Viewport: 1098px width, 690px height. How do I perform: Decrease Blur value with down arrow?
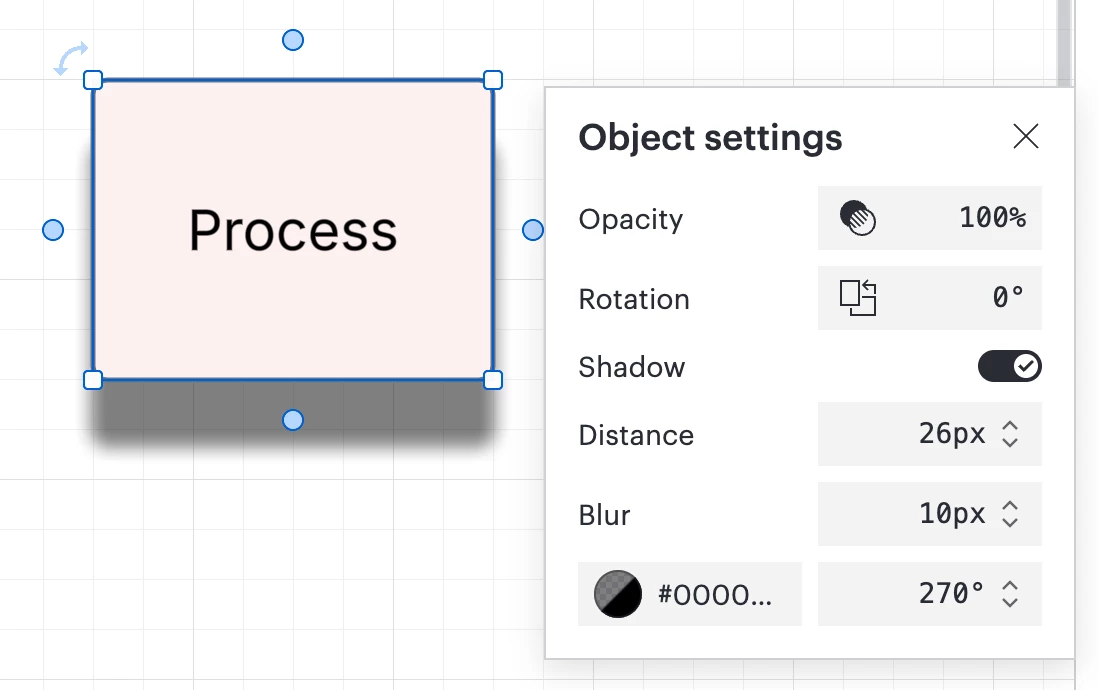pos(1010,522)
